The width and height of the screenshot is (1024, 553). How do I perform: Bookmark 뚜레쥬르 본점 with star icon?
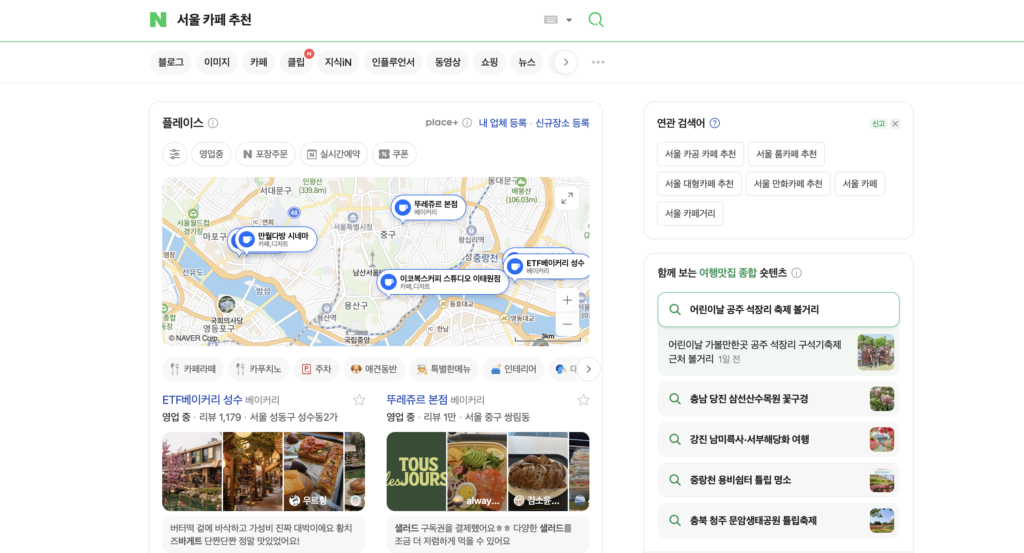coord(583,400)
